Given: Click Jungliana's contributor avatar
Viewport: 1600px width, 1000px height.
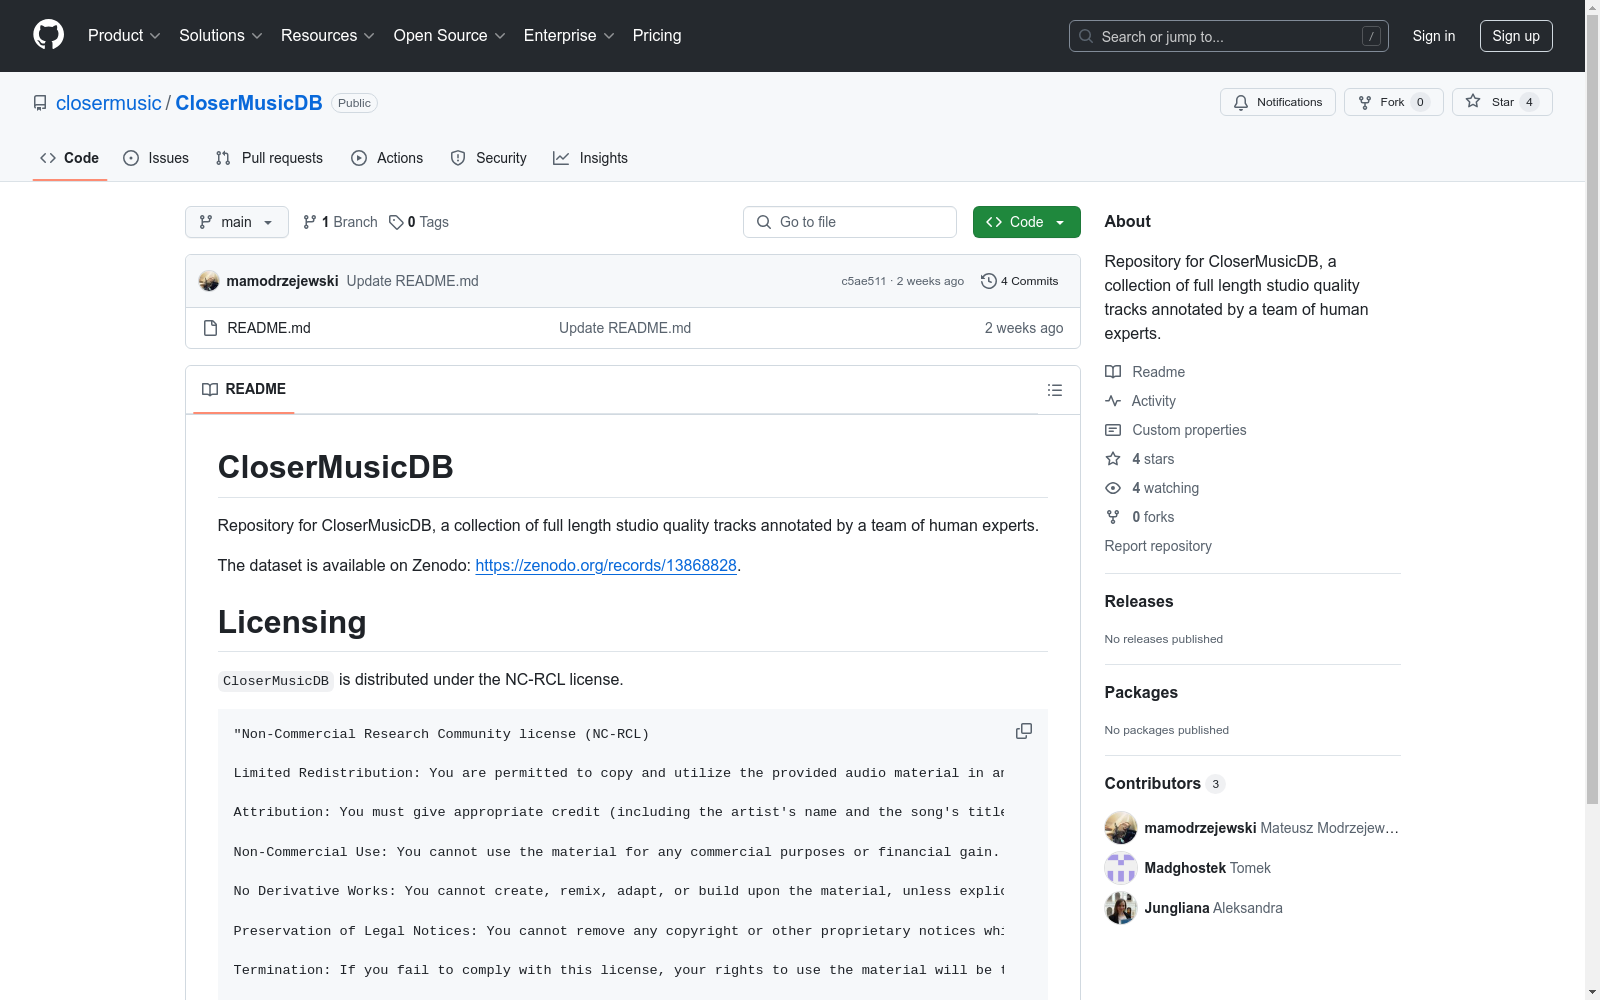Looking at the screenshot, I should [1121, 908].
